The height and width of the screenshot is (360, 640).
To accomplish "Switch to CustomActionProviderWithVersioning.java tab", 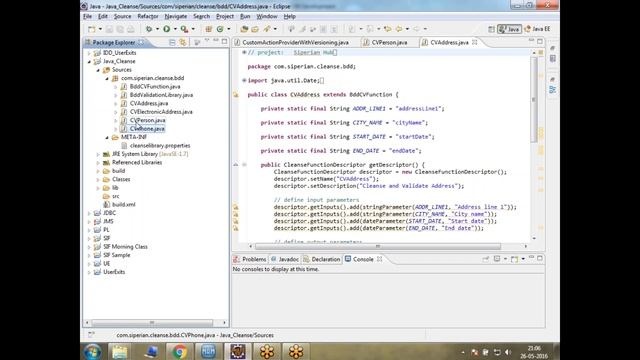I will click(x=296, y=42).
